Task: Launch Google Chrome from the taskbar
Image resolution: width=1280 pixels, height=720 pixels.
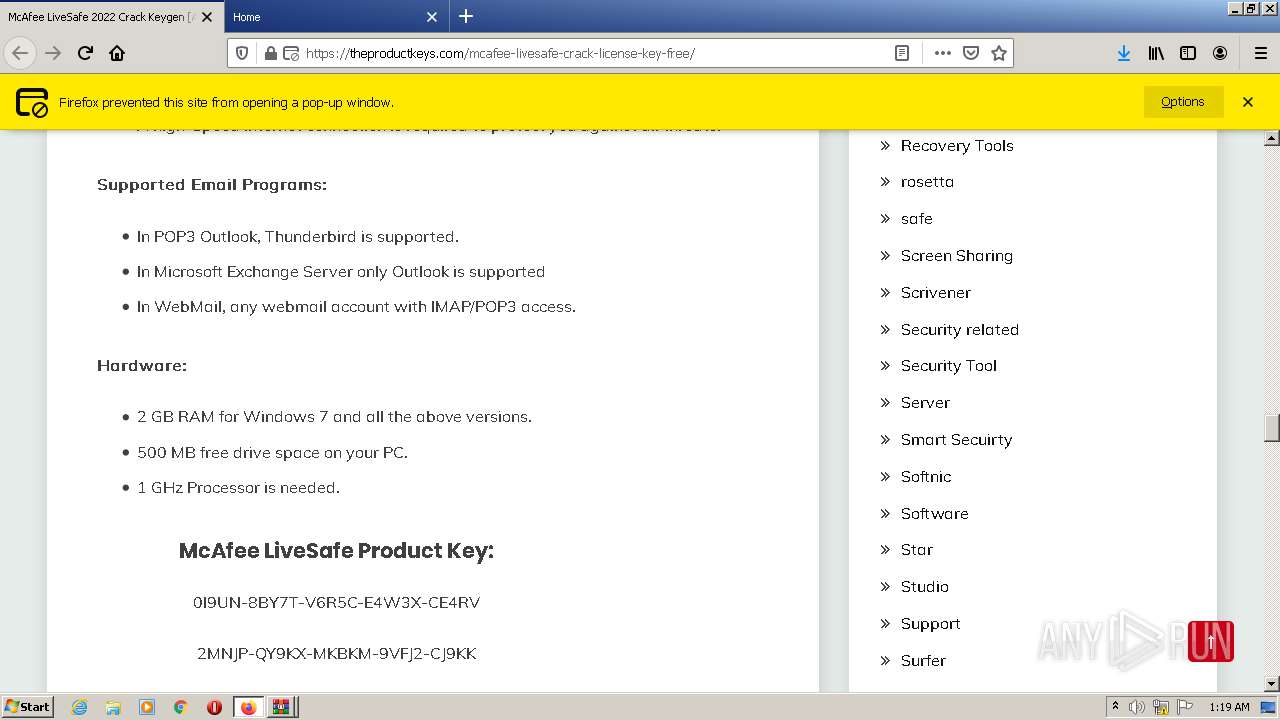Action: click(181, 707)
